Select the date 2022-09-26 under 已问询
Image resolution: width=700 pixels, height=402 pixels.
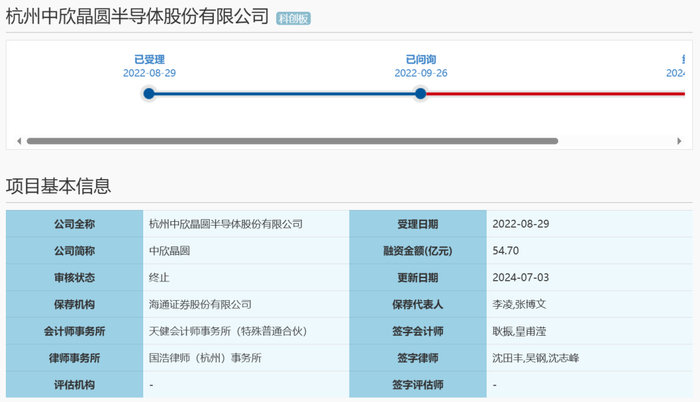click(421, 73)
